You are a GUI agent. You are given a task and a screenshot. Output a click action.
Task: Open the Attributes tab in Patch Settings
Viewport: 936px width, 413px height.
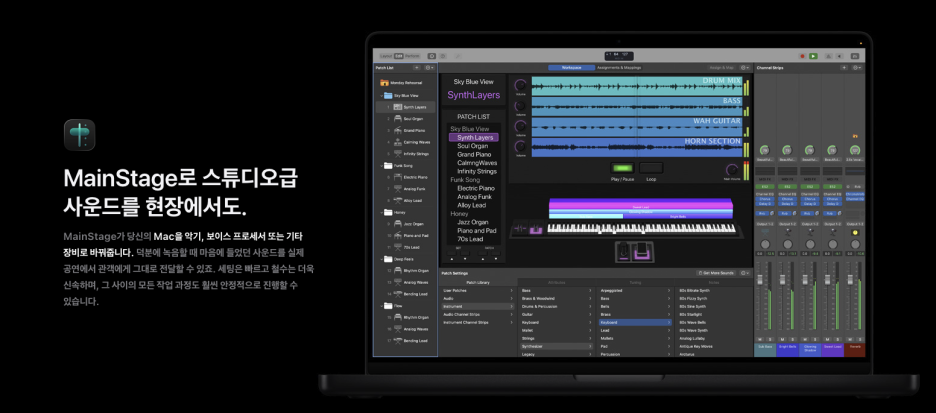557,282
